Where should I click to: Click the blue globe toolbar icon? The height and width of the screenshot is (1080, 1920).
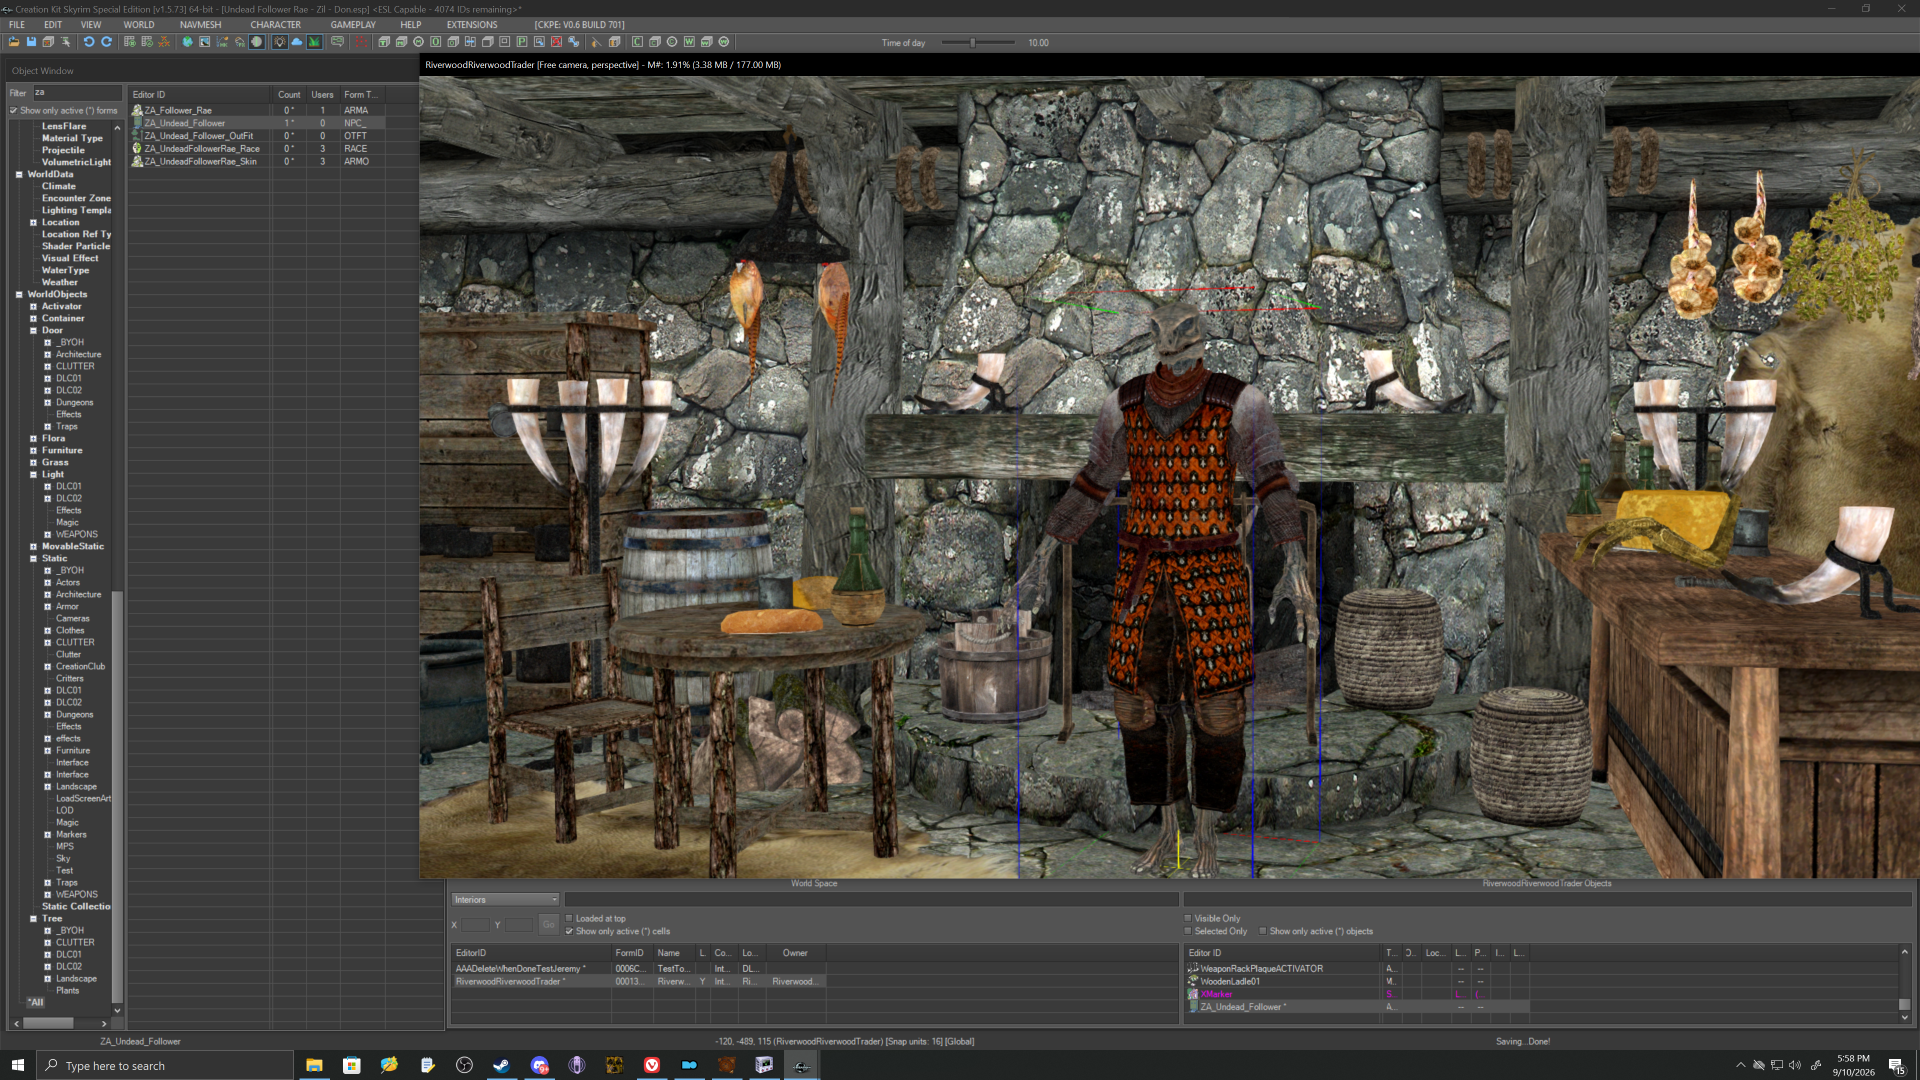(x=187, y=42)
